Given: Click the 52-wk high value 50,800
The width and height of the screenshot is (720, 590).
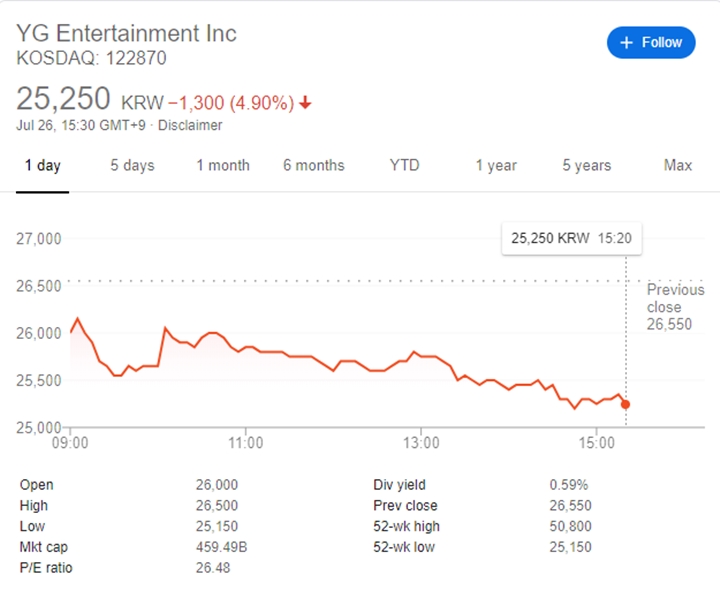Looking at the screenshot, I should (x=570, y=526).
